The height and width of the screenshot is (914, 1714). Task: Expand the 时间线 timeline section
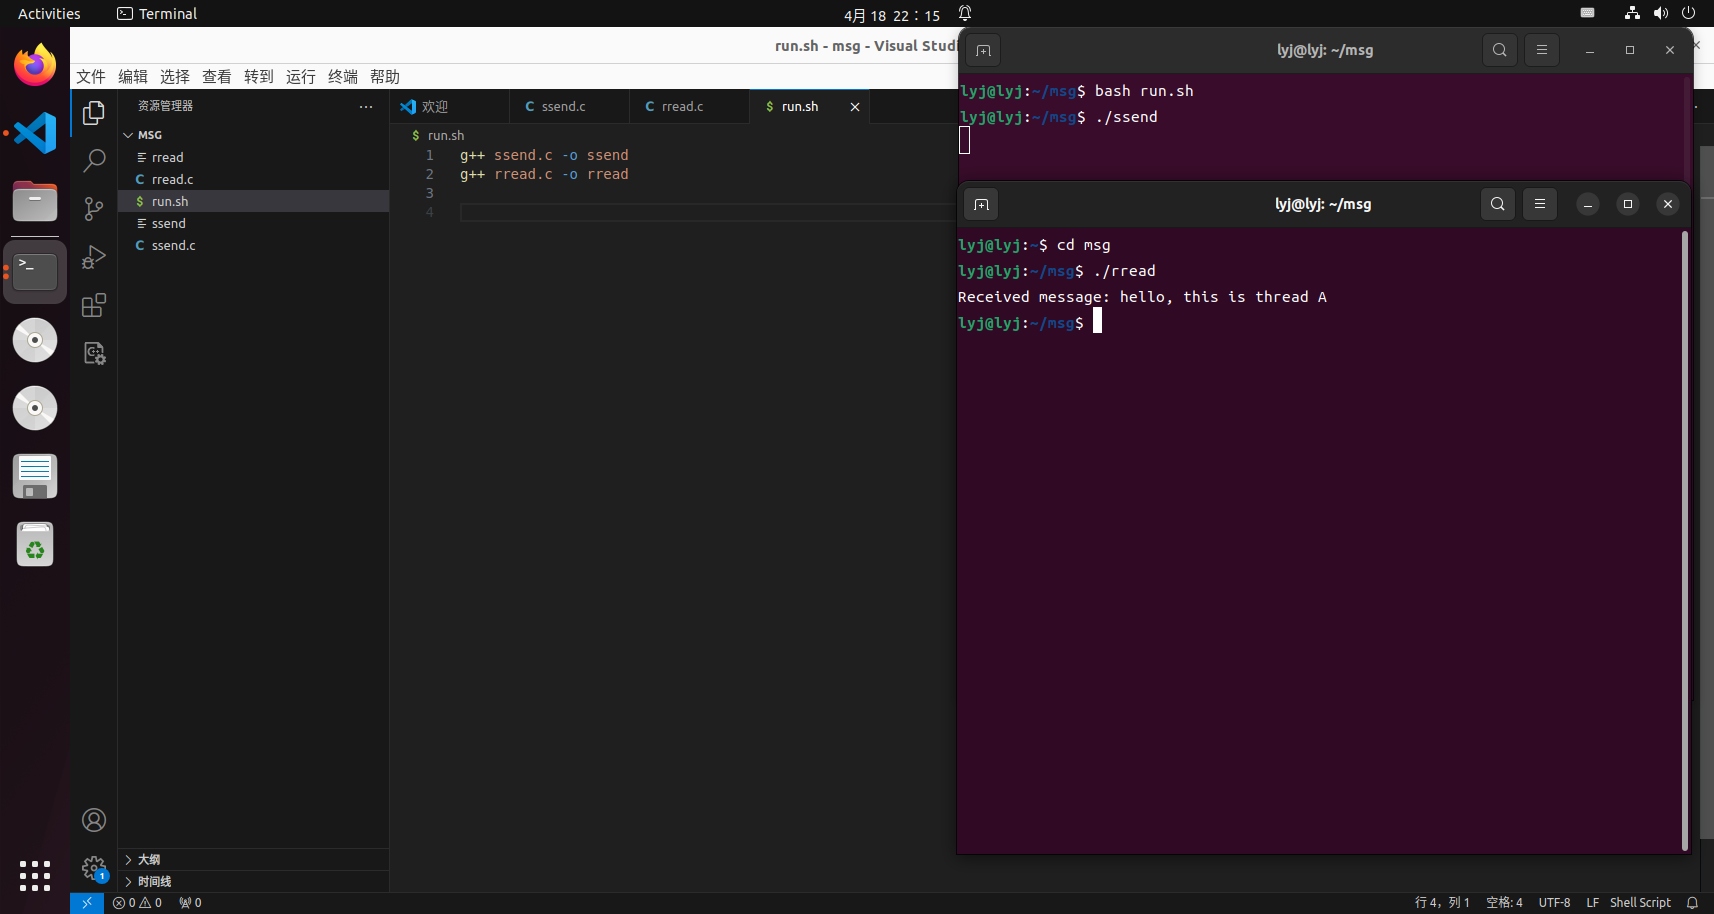click(253, 882)
